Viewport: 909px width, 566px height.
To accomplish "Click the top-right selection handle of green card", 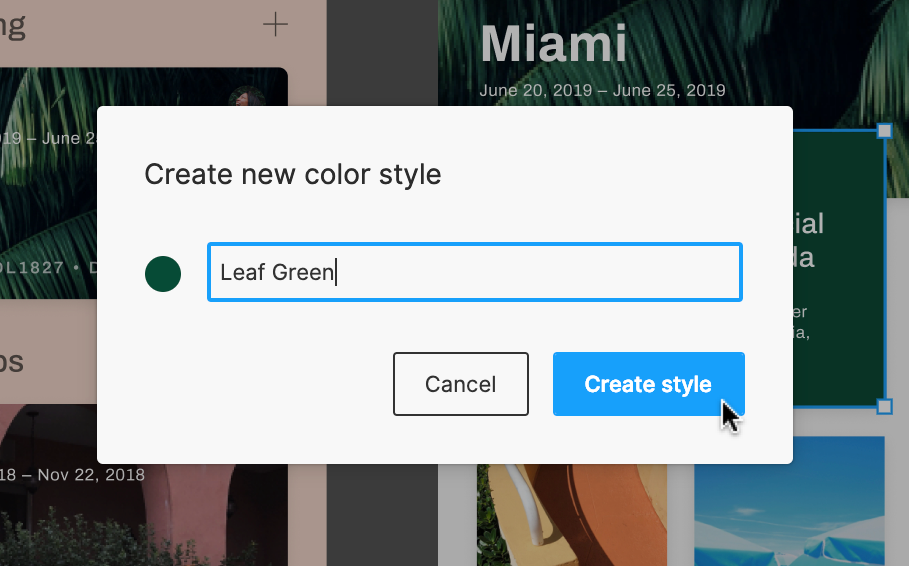I will click(884, 131).
